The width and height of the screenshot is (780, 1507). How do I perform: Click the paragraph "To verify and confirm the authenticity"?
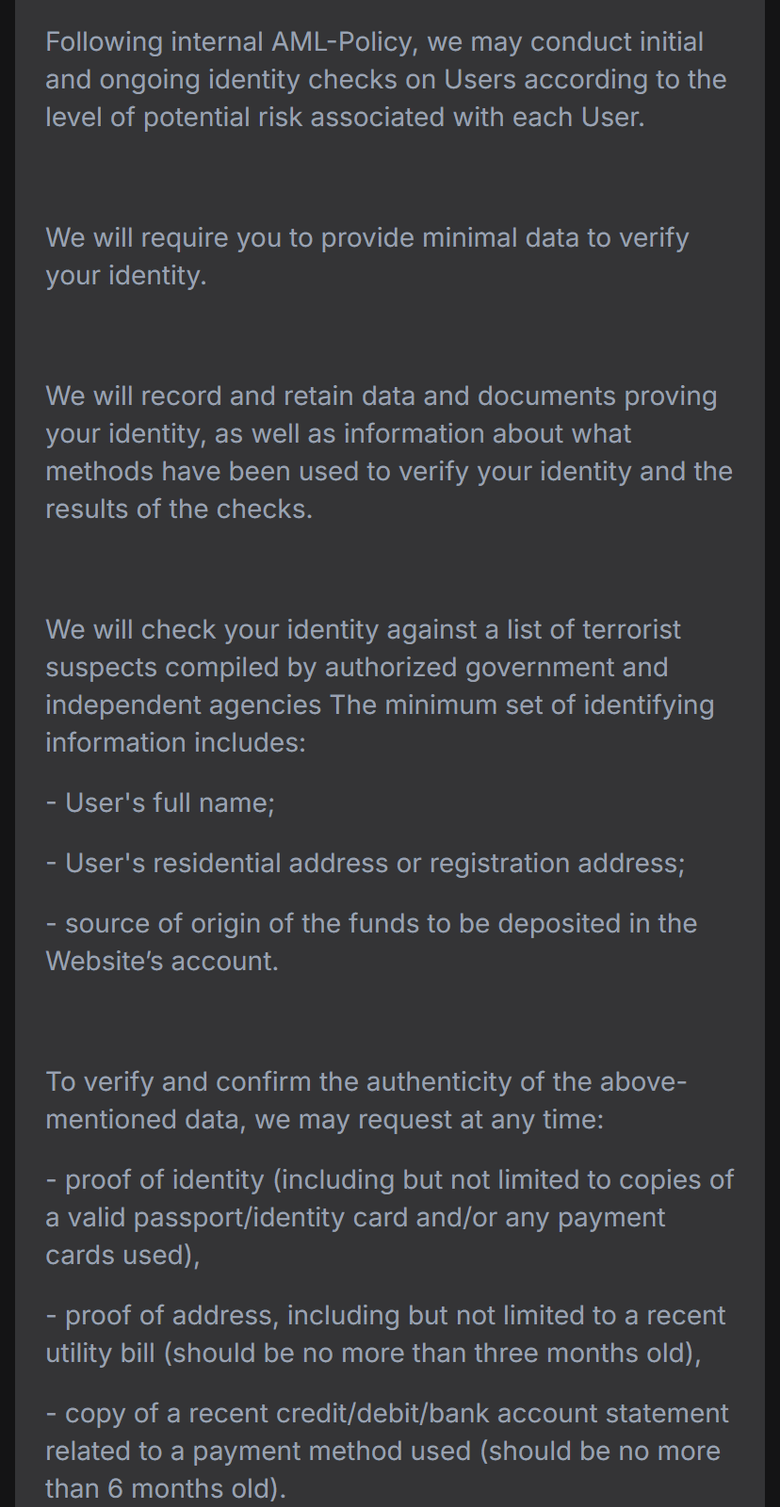(x=366, y=1100)
